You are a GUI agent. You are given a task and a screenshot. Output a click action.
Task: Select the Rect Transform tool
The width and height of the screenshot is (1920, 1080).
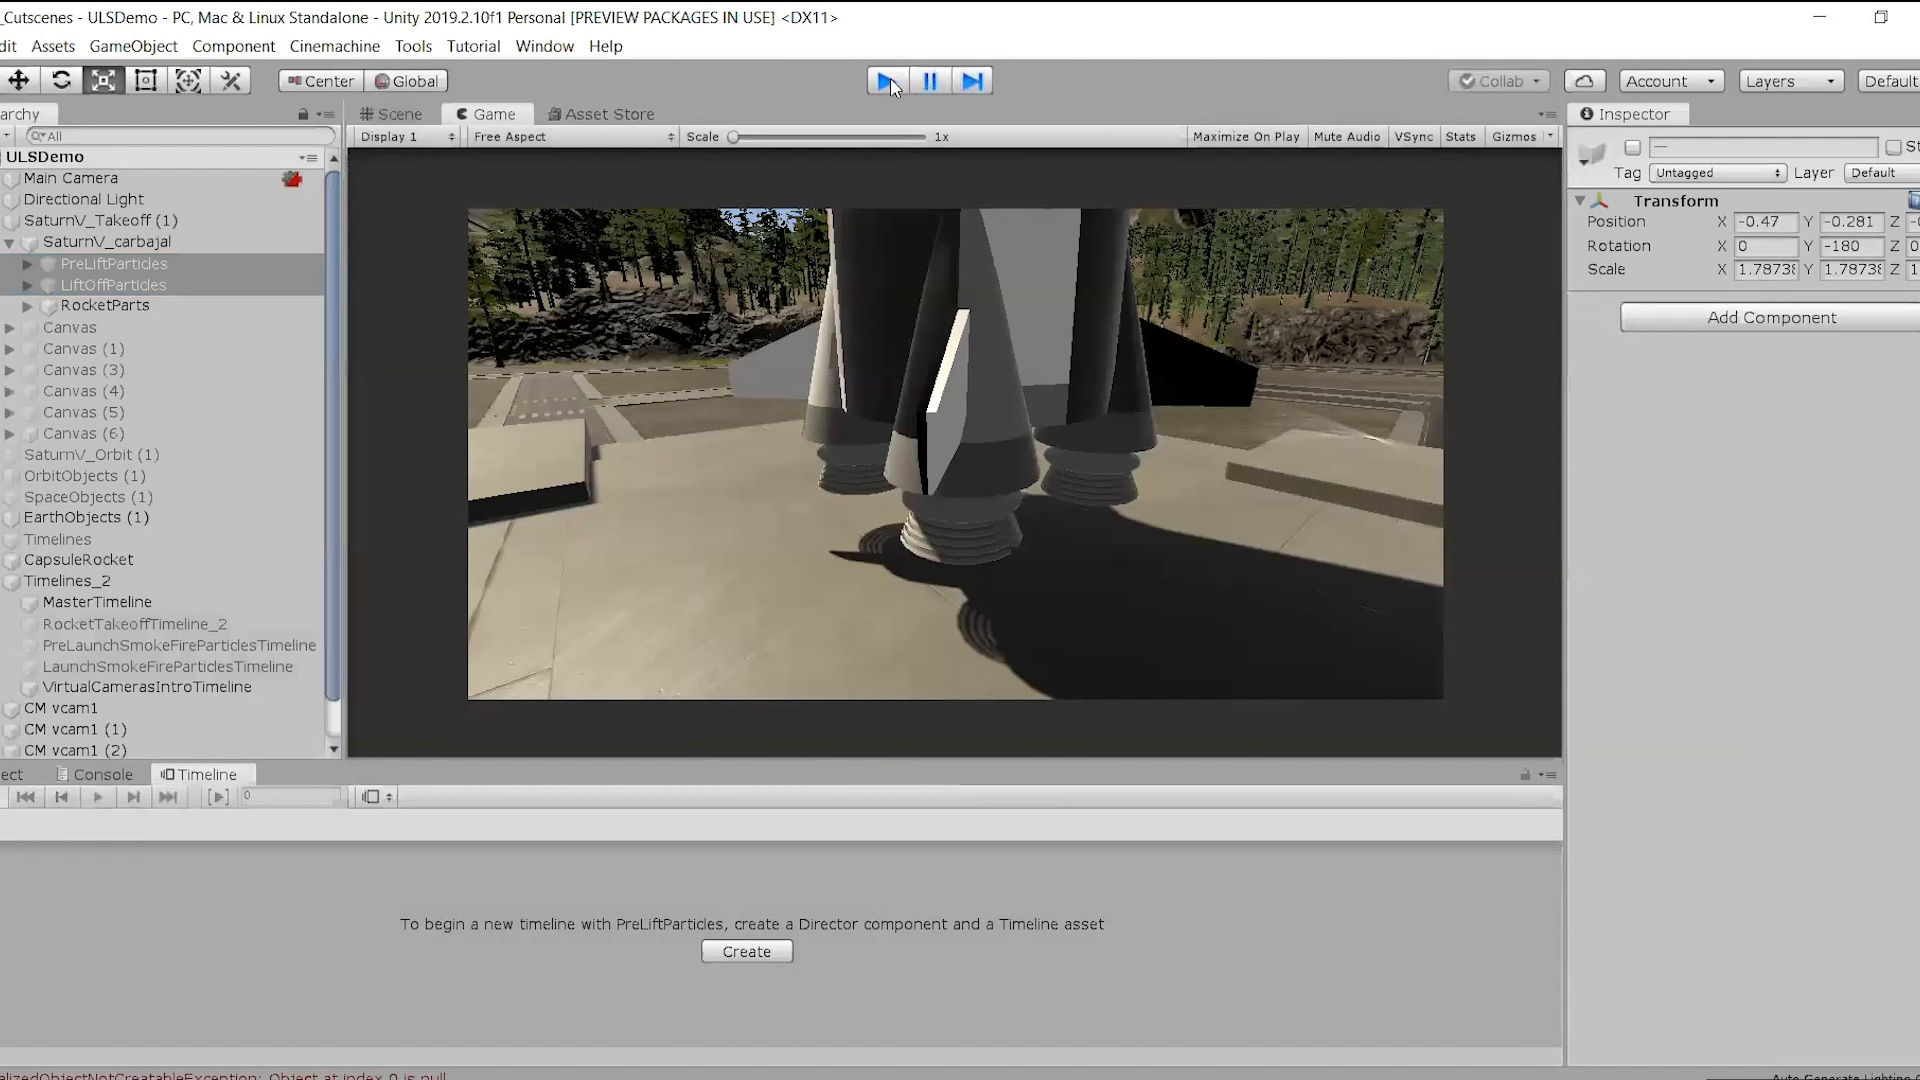(146, 81)
